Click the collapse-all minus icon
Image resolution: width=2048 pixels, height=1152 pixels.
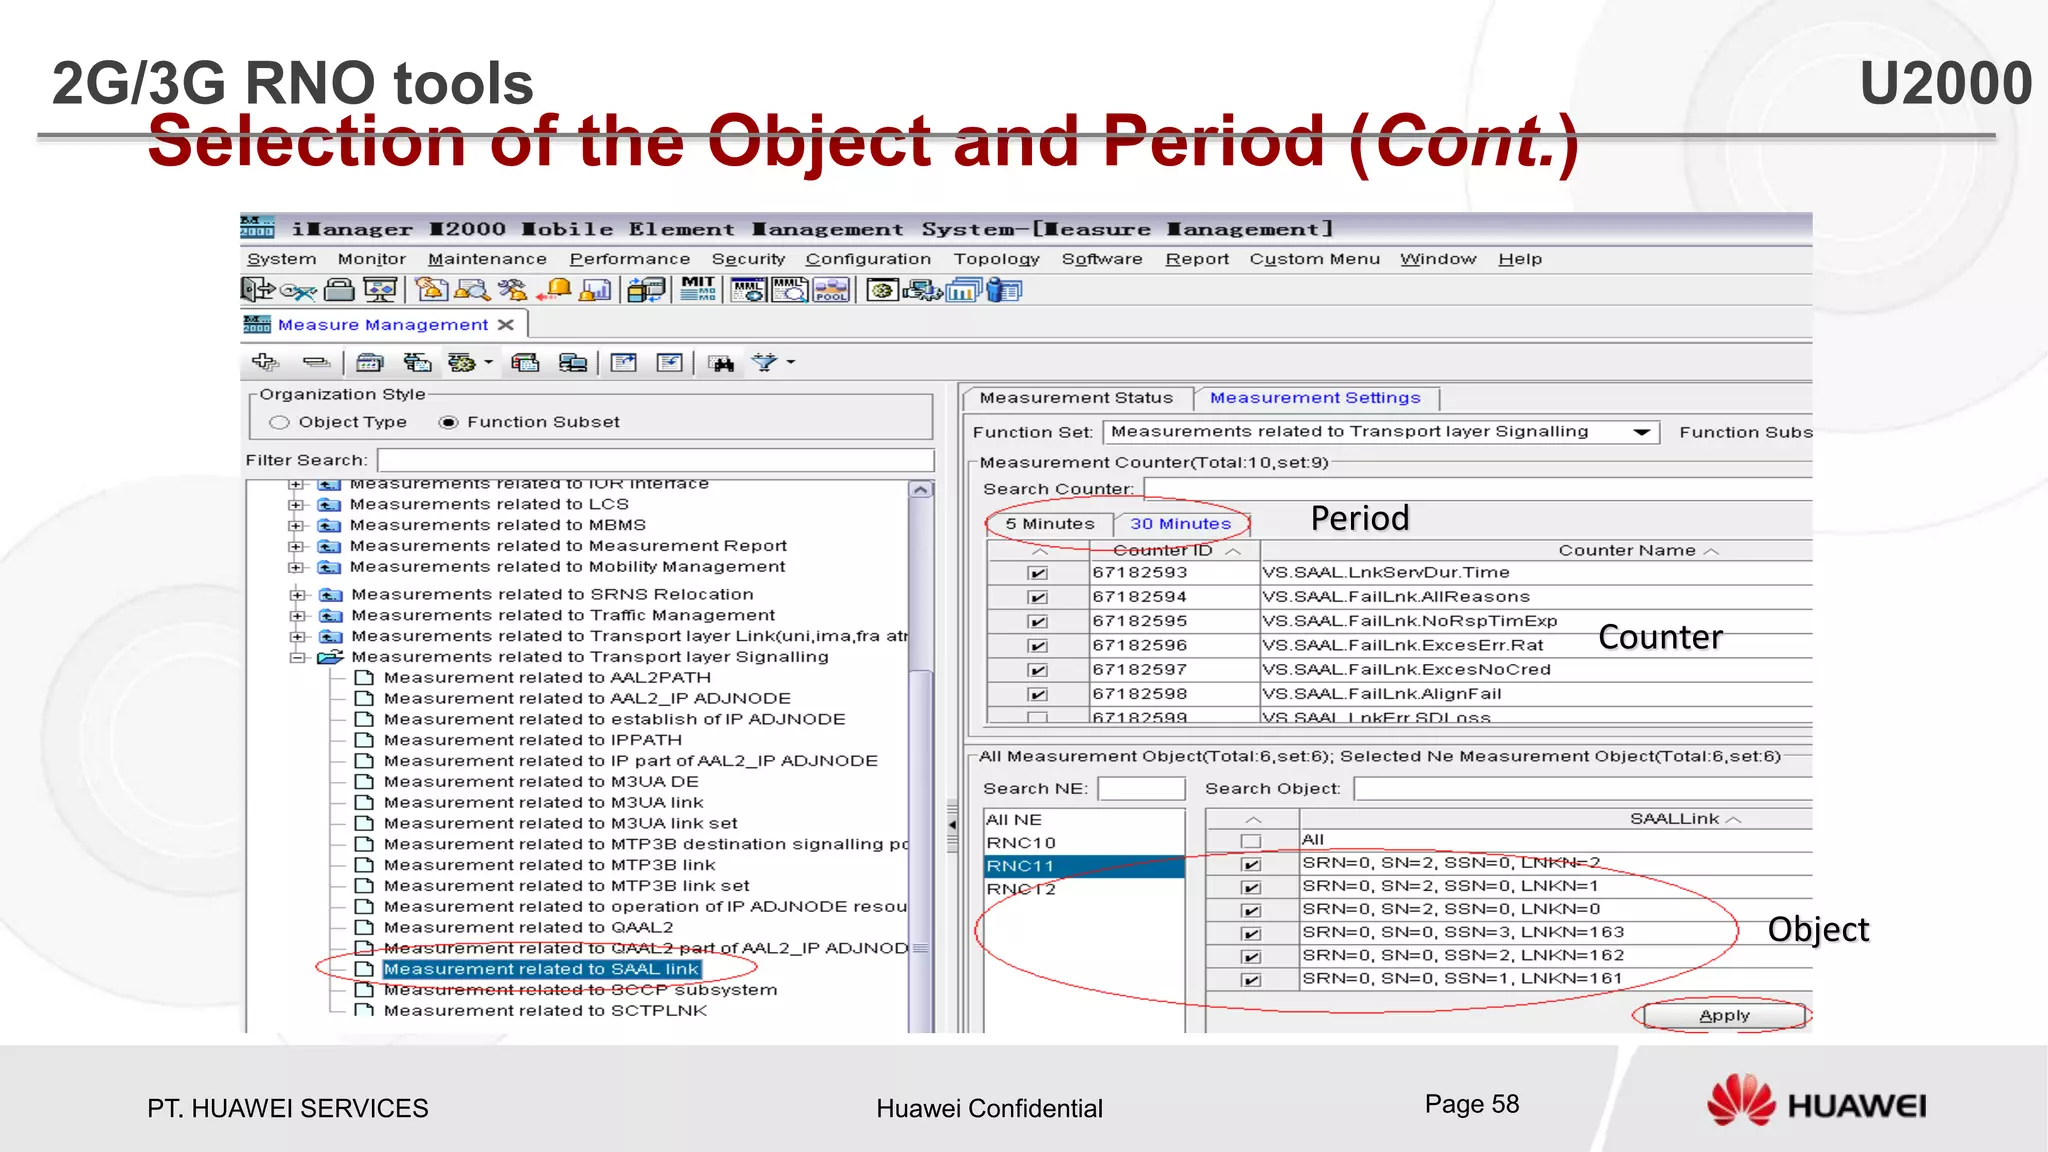pyautogui.click(x=317, y=362)
